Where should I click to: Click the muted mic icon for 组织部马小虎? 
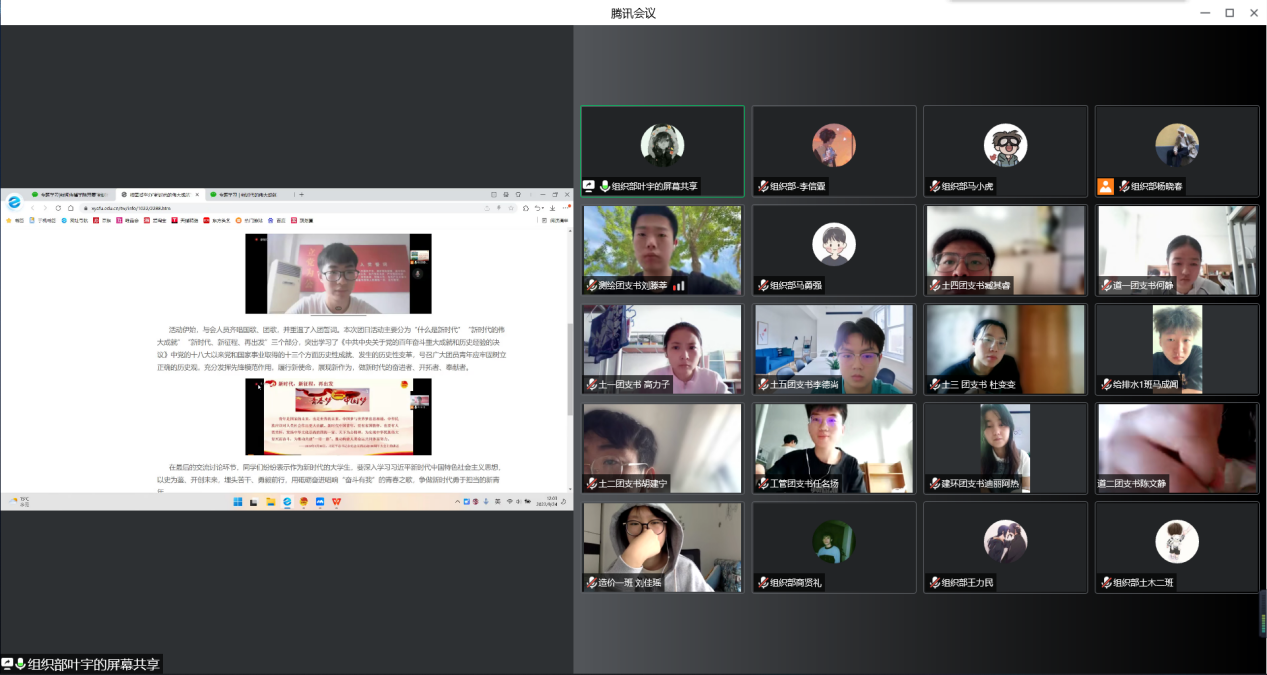coord(935,186)
